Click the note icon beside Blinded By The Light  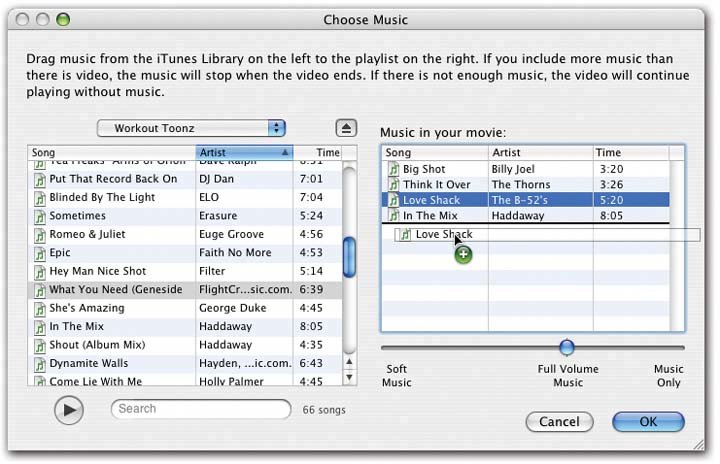[40, 198]
